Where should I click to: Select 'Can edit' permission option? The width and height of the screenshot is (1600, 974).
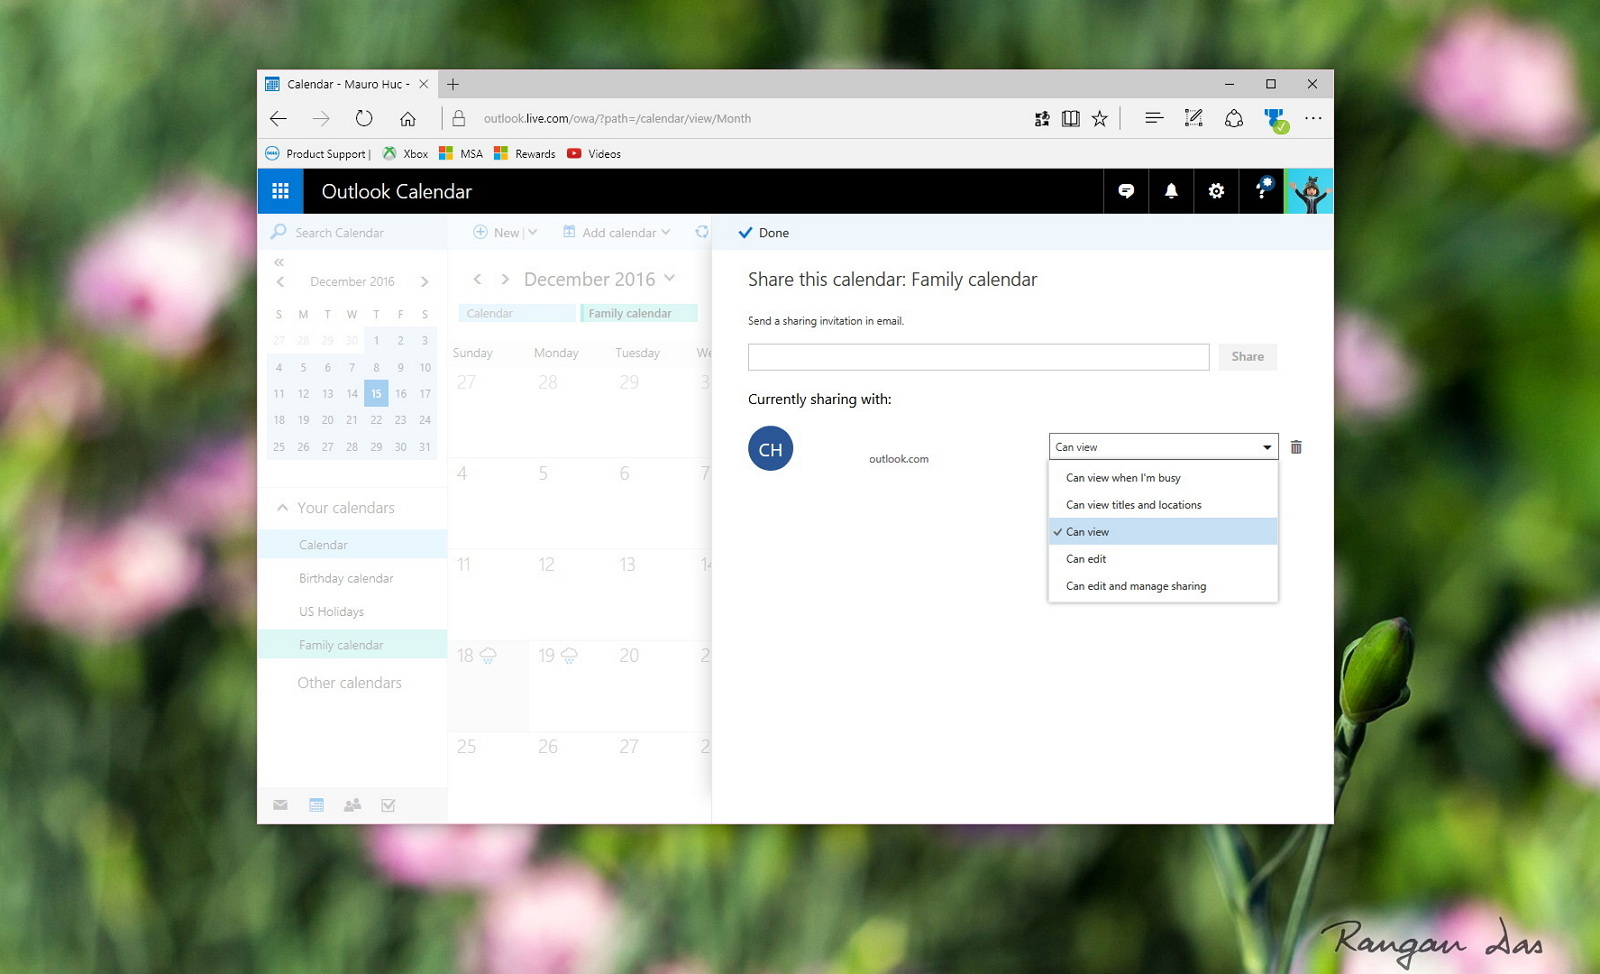1086,559
